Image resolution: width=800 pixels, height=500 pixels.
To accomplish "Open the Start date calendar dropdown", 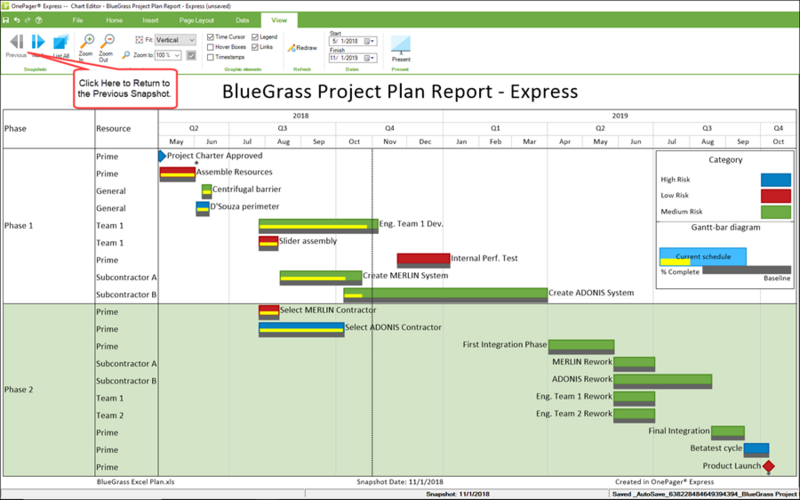I will pyautogui.click(x=369, y=41).
